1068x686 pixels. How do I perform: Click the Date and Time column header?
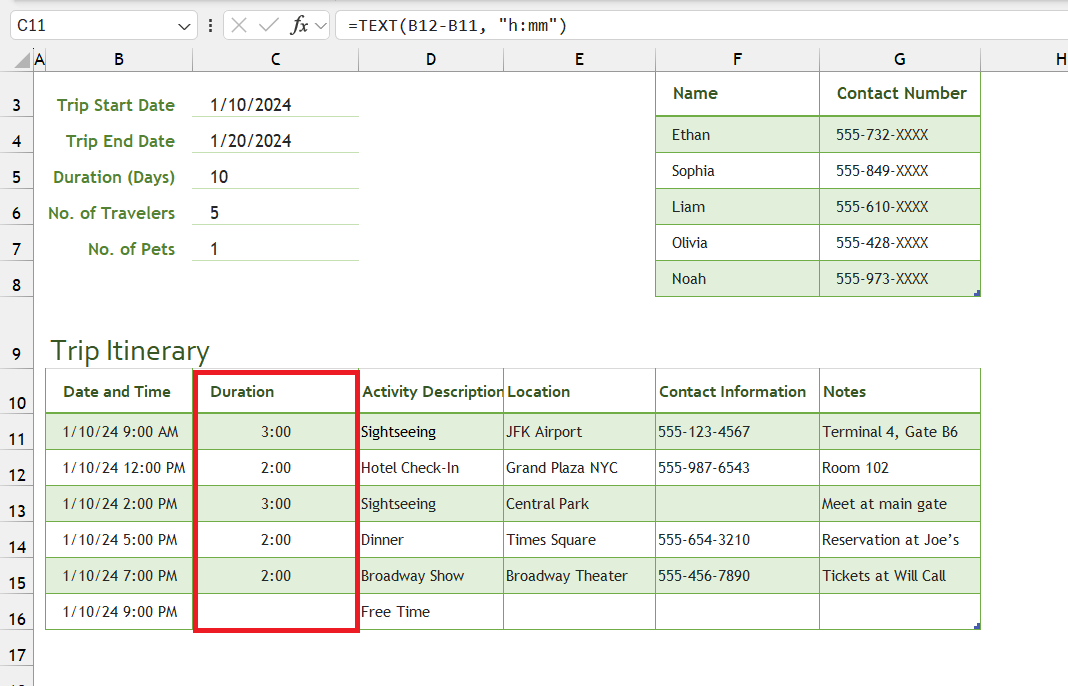119,392
